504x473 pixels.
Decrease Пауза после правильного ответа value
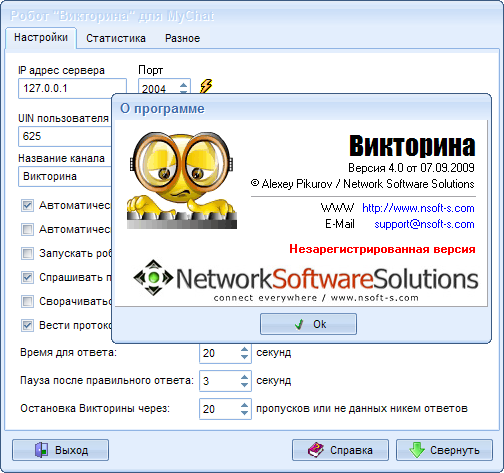click(x=244, y=385)
